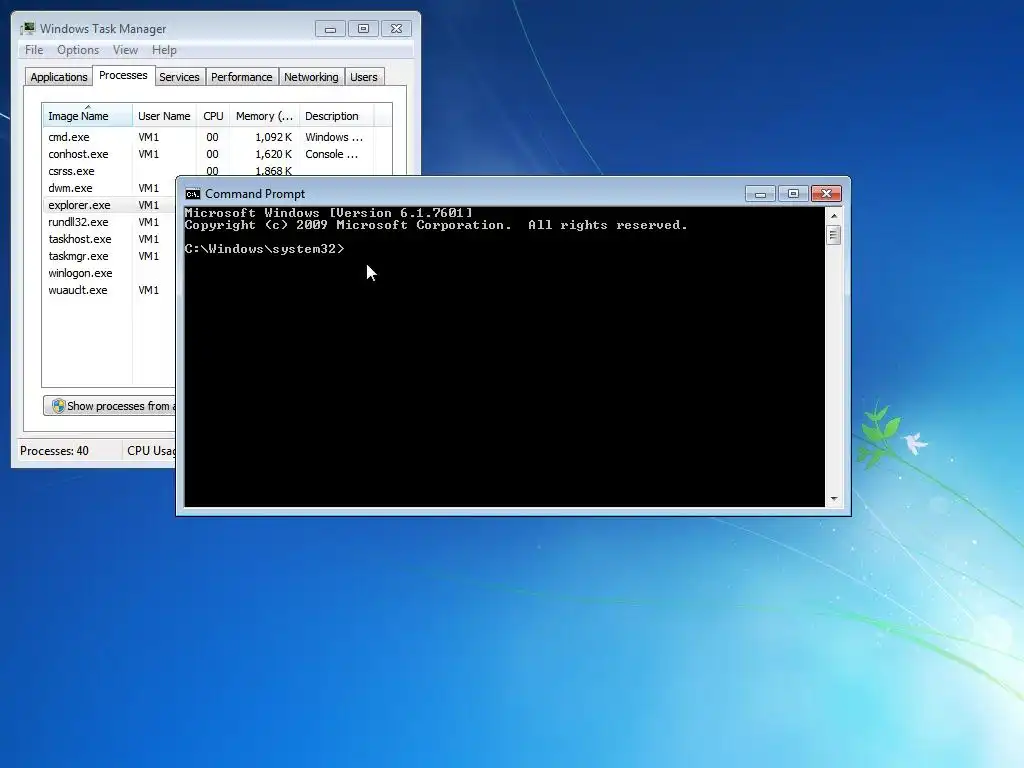This screenshot has width=1024, height=768.
Task: Switch to the Services tab
Action: click(179, 77)
